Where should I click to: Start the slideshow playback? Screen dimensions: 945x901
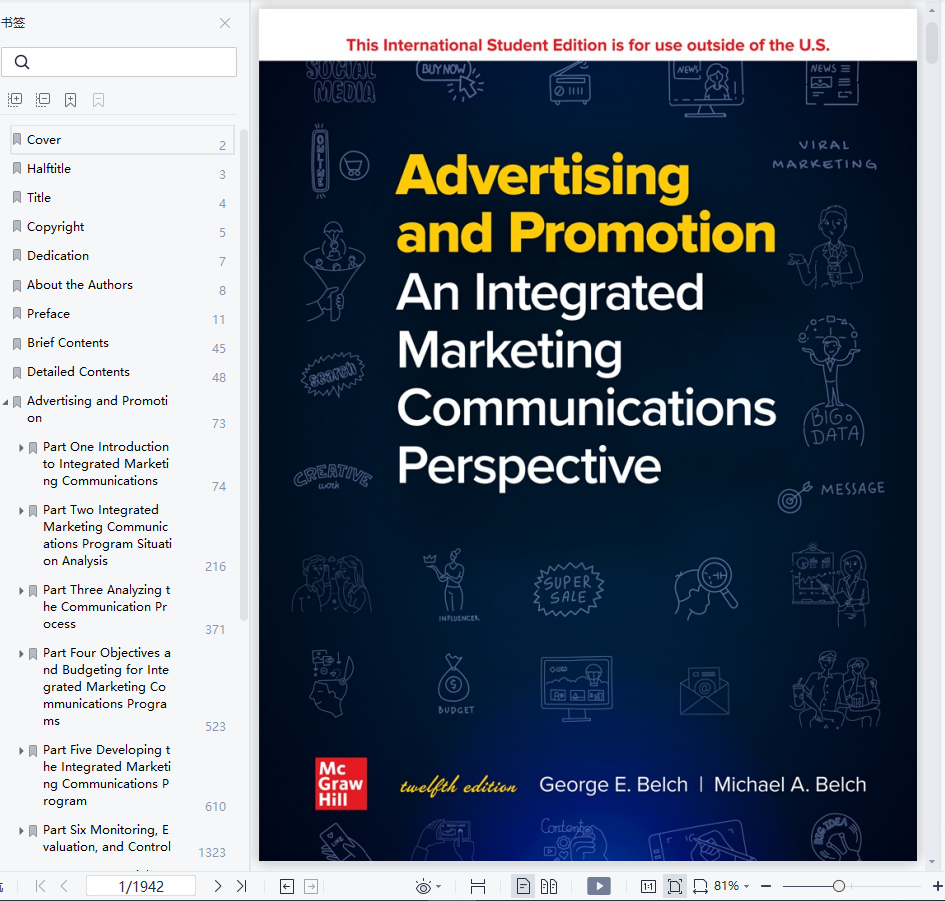click(x=599, y=886)
